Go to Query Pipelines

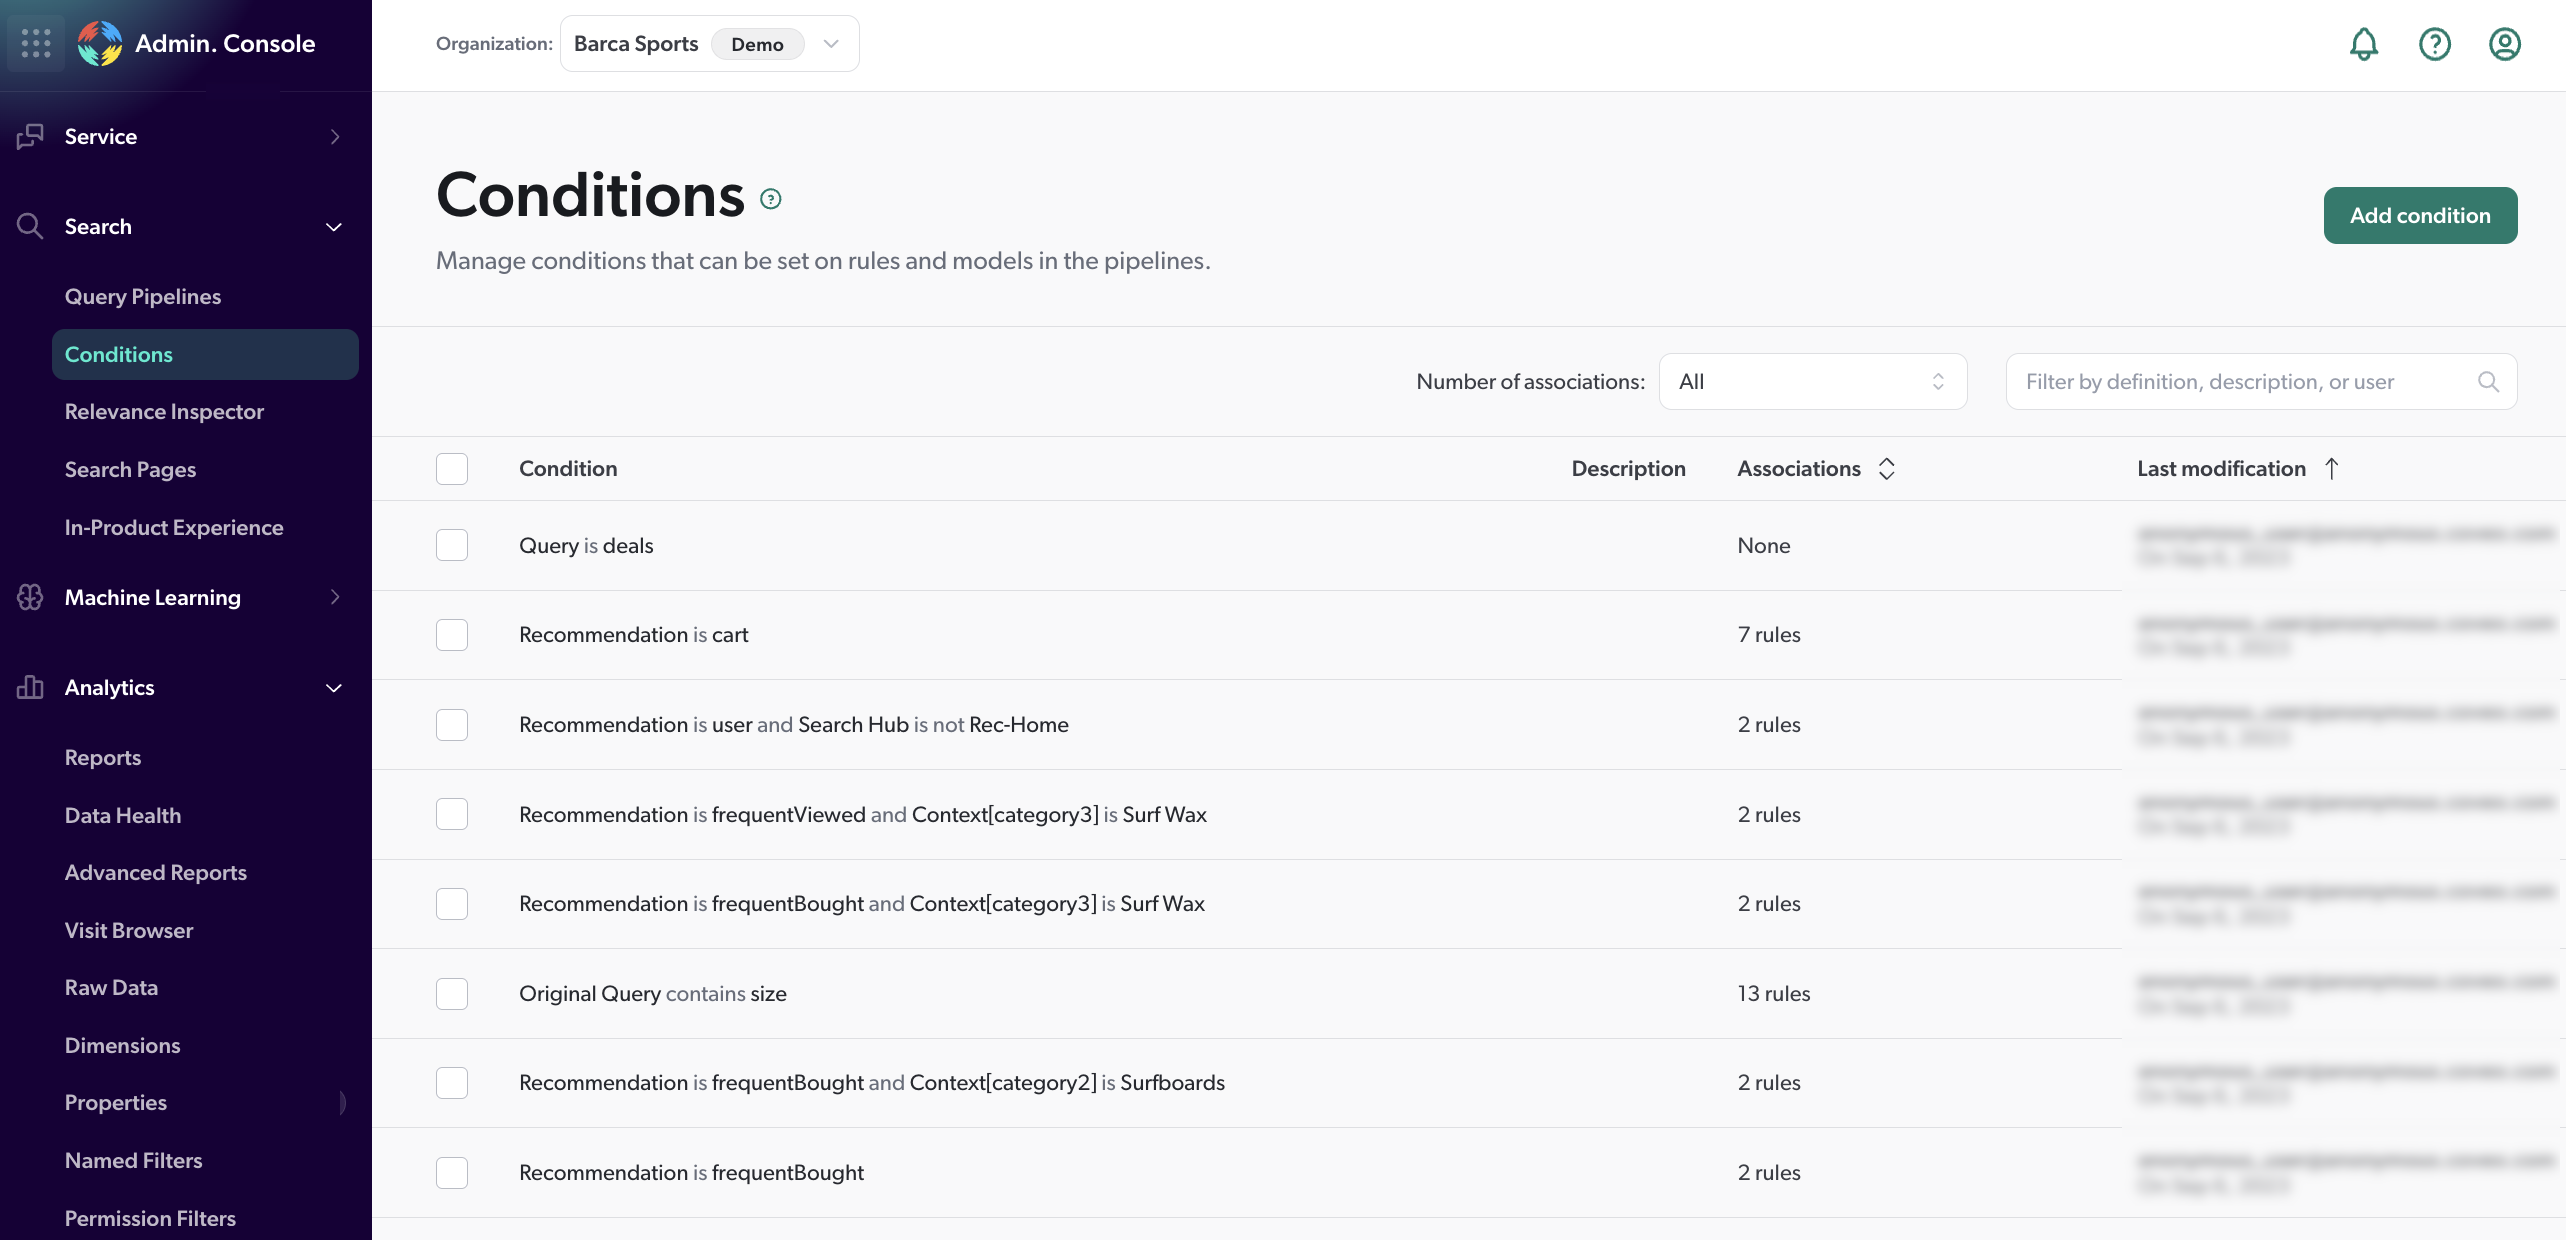point(142,296)
